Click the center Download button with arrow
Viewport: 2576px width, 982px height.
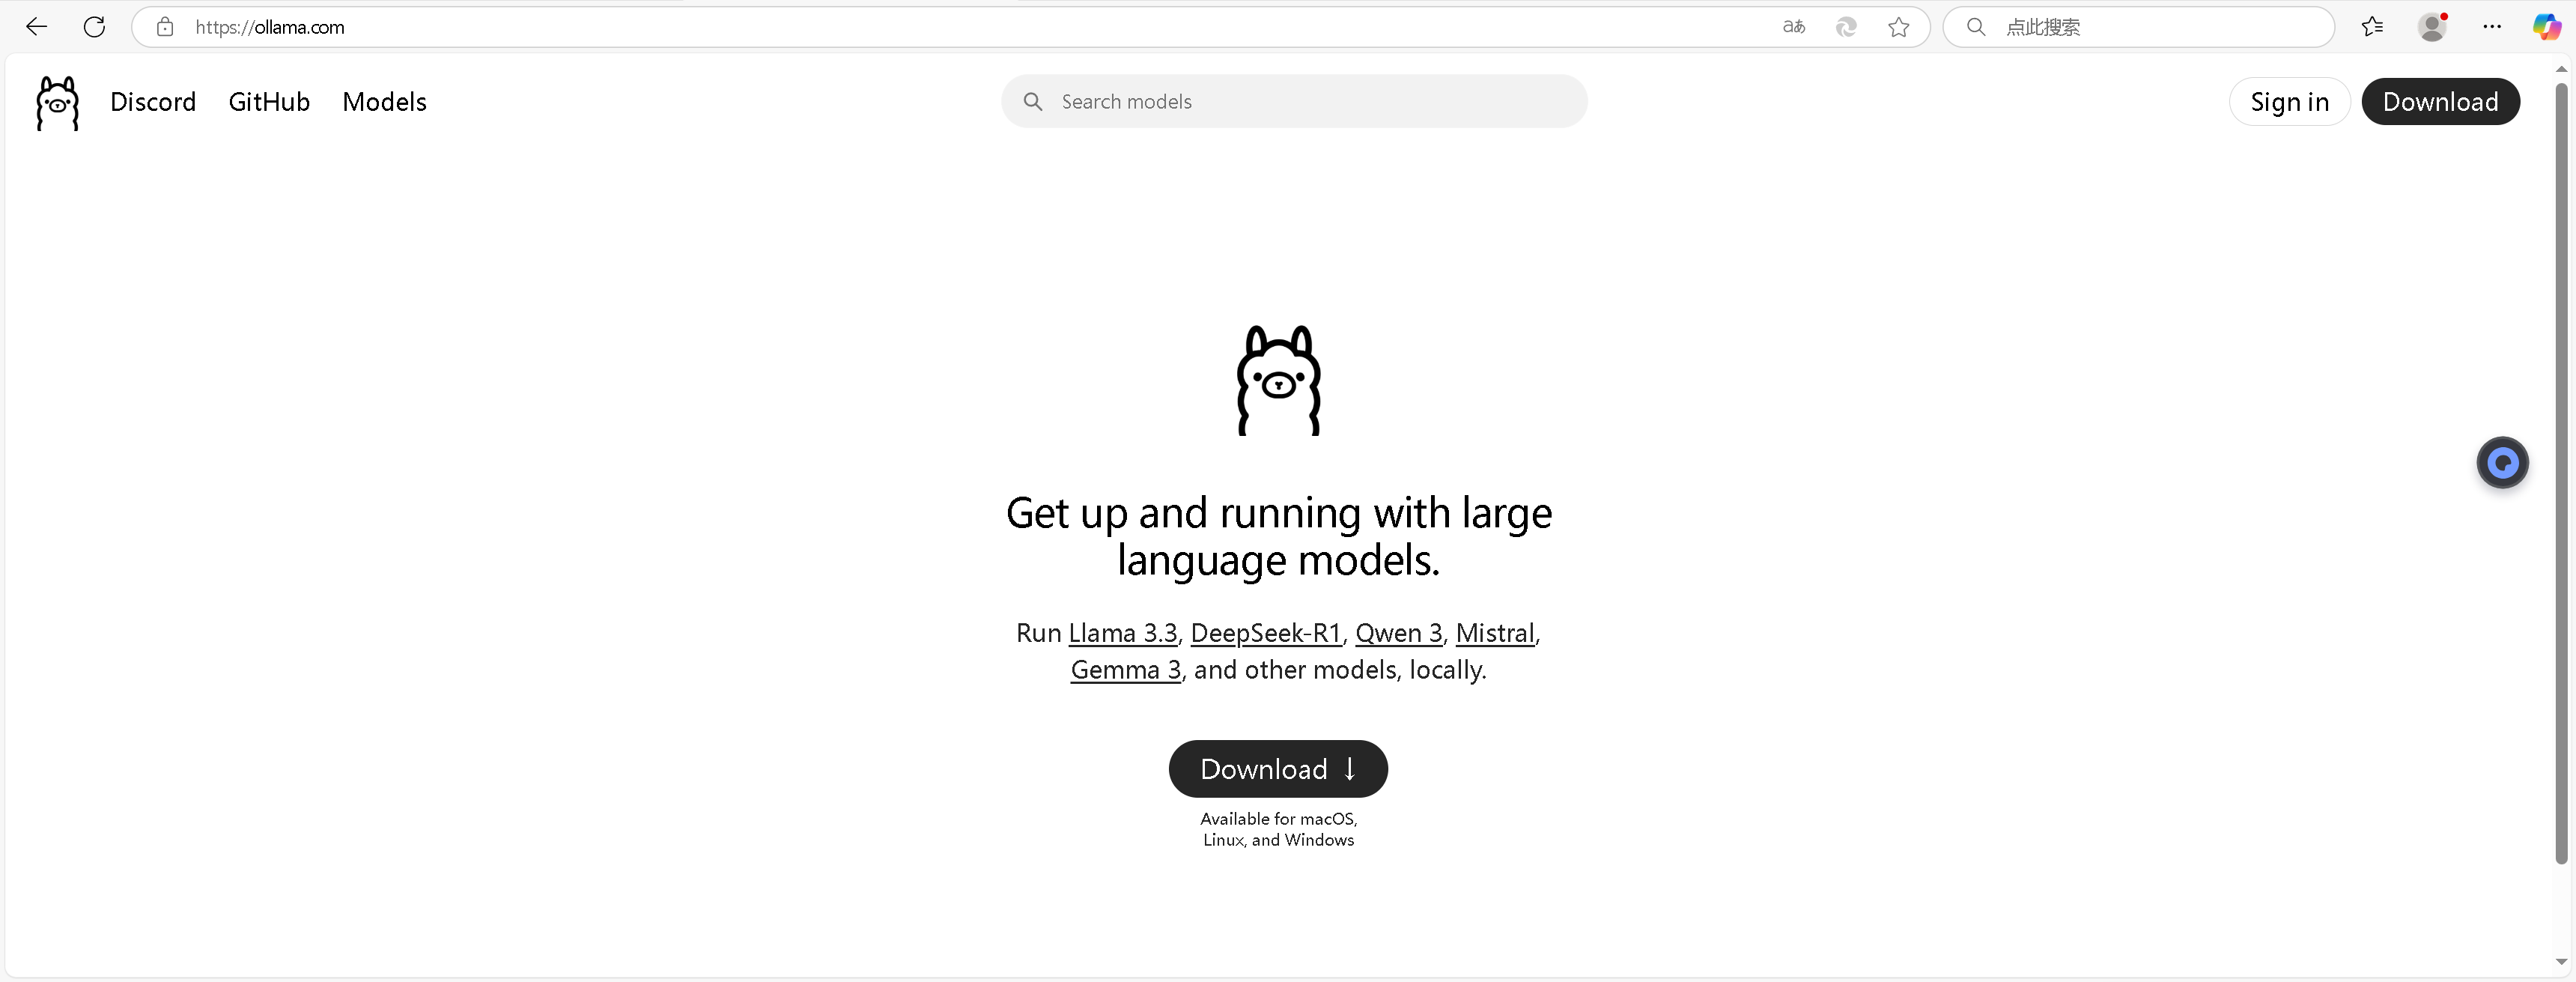coord(1278,769)
